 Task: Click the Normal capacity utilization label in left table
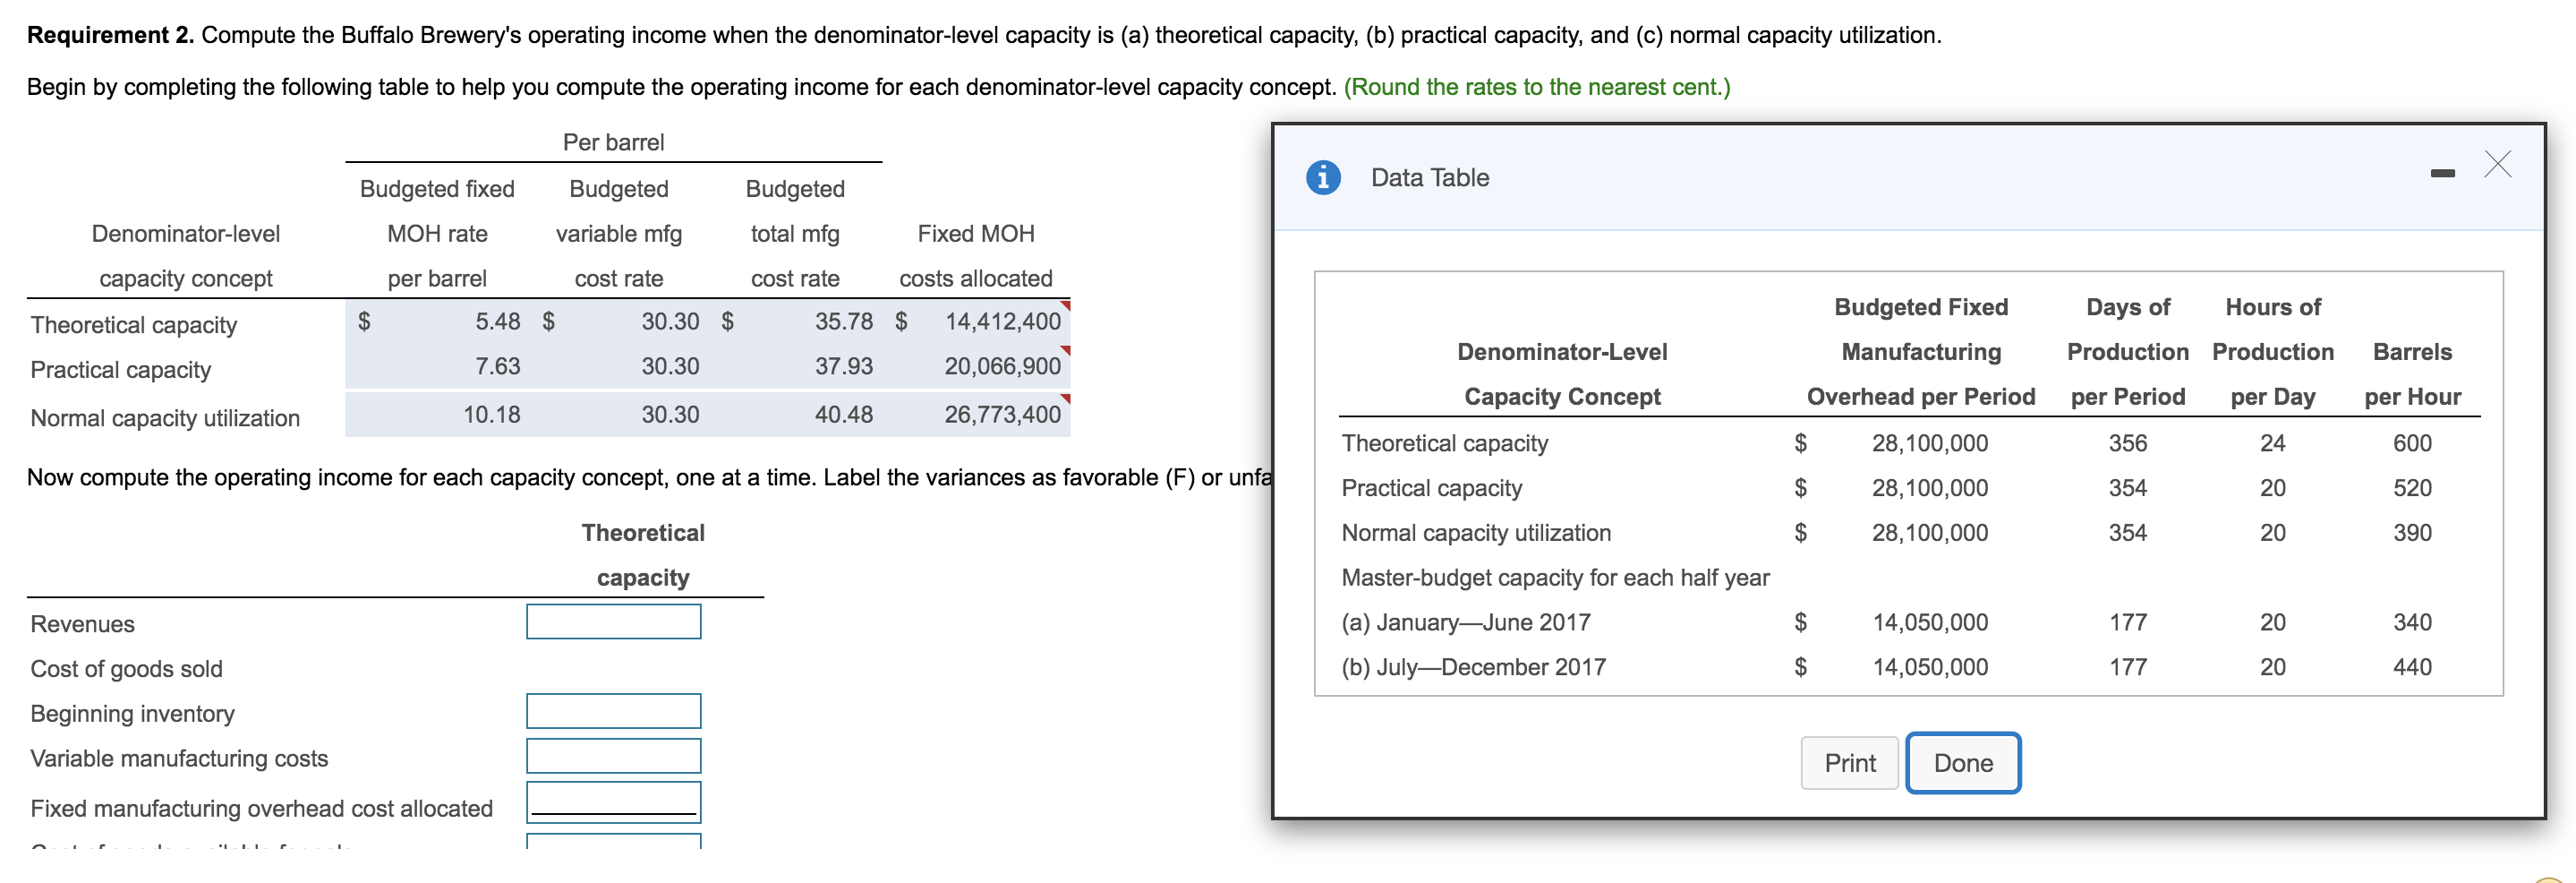click(165, 418)
